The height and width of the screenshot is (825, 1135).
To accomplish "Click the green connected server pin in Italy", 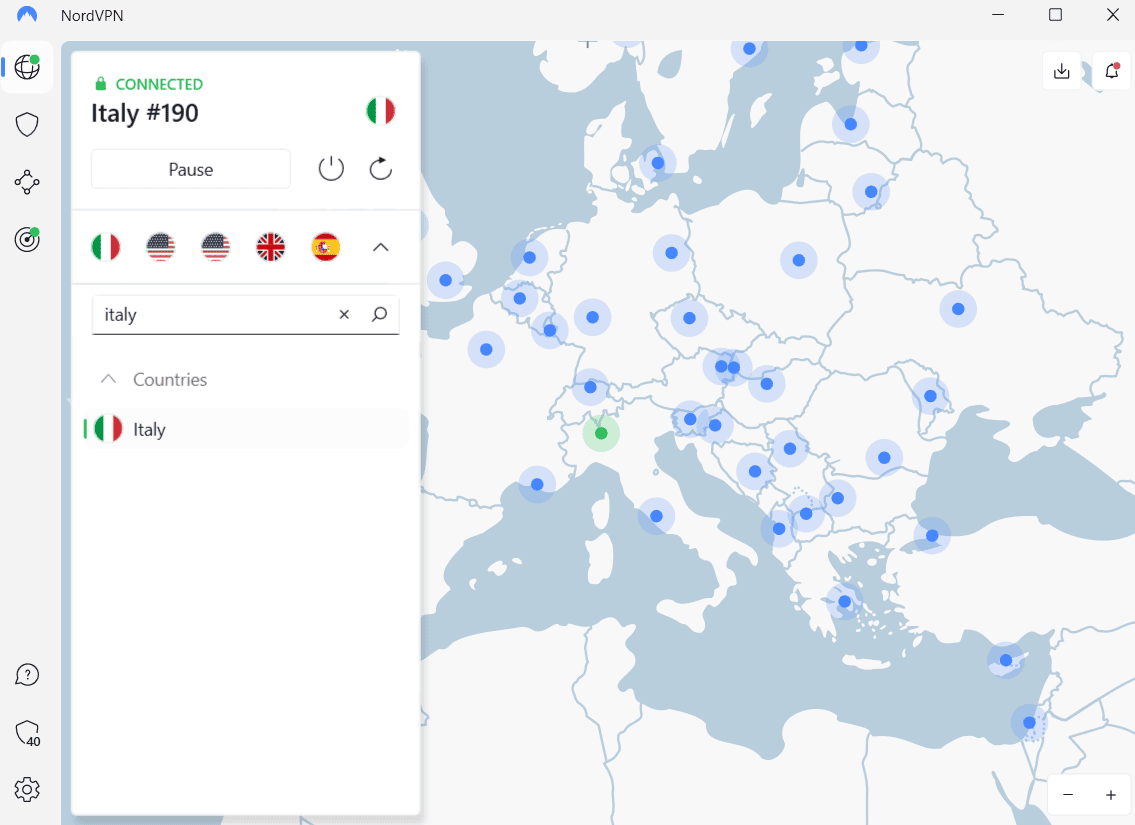I will (x=601, y=433).
